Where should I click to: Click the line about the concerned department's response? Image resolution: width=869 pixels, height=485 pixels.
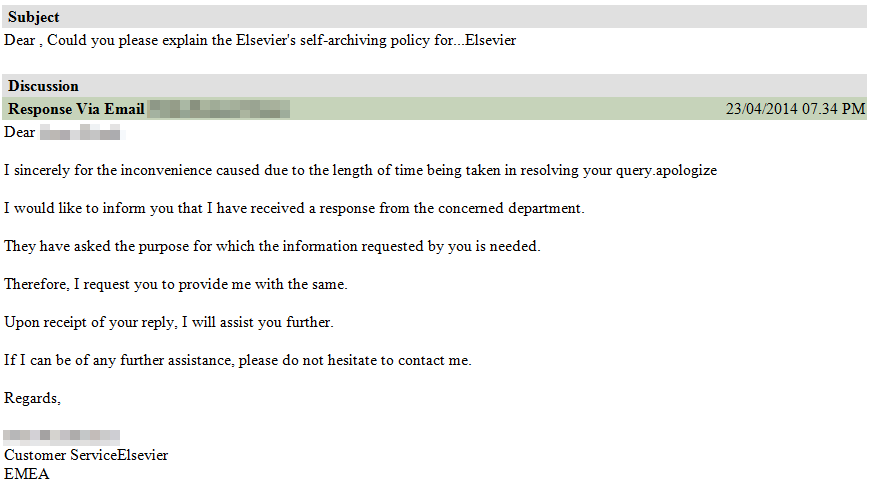(294, 208)
